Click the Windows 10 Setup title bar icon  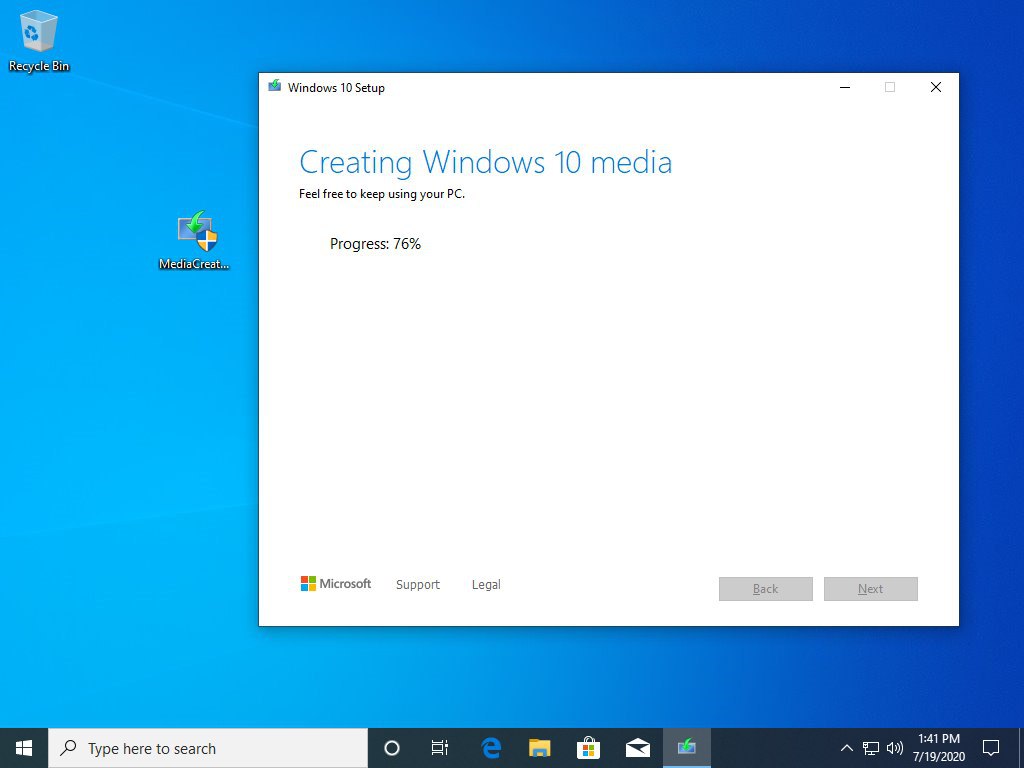275,87
